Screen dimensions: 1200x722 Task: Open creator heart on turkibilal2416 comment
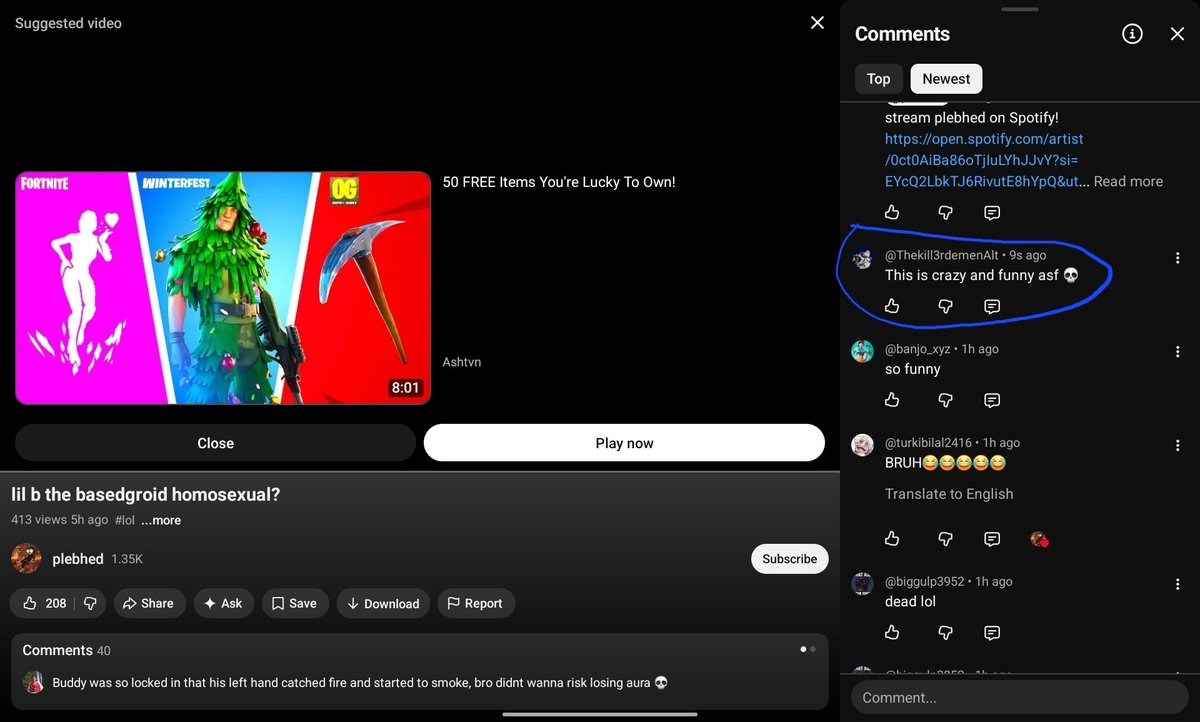point(1039,539)
